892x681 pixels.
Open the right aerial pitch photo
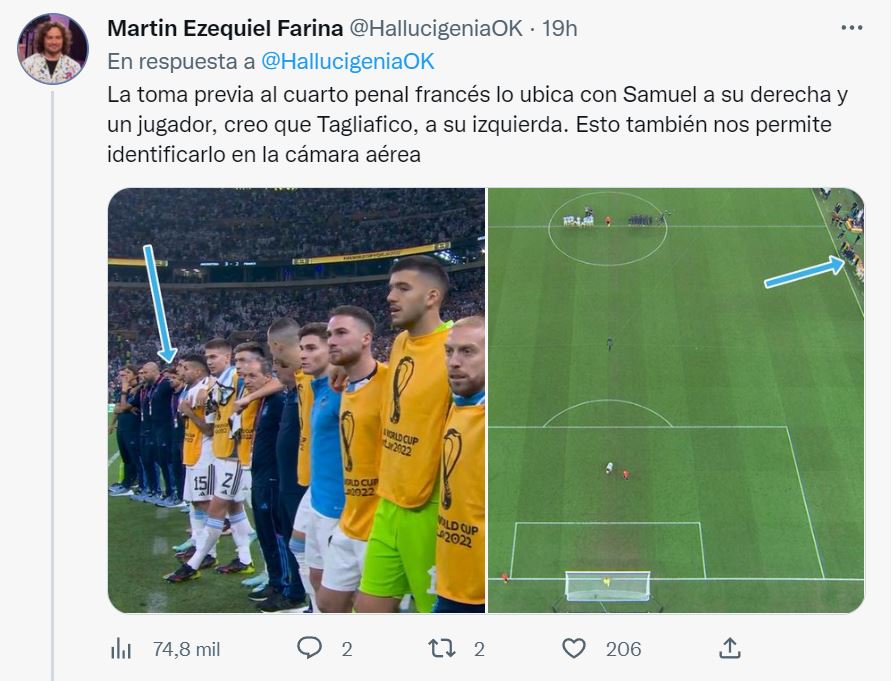(x=675, y=400)
